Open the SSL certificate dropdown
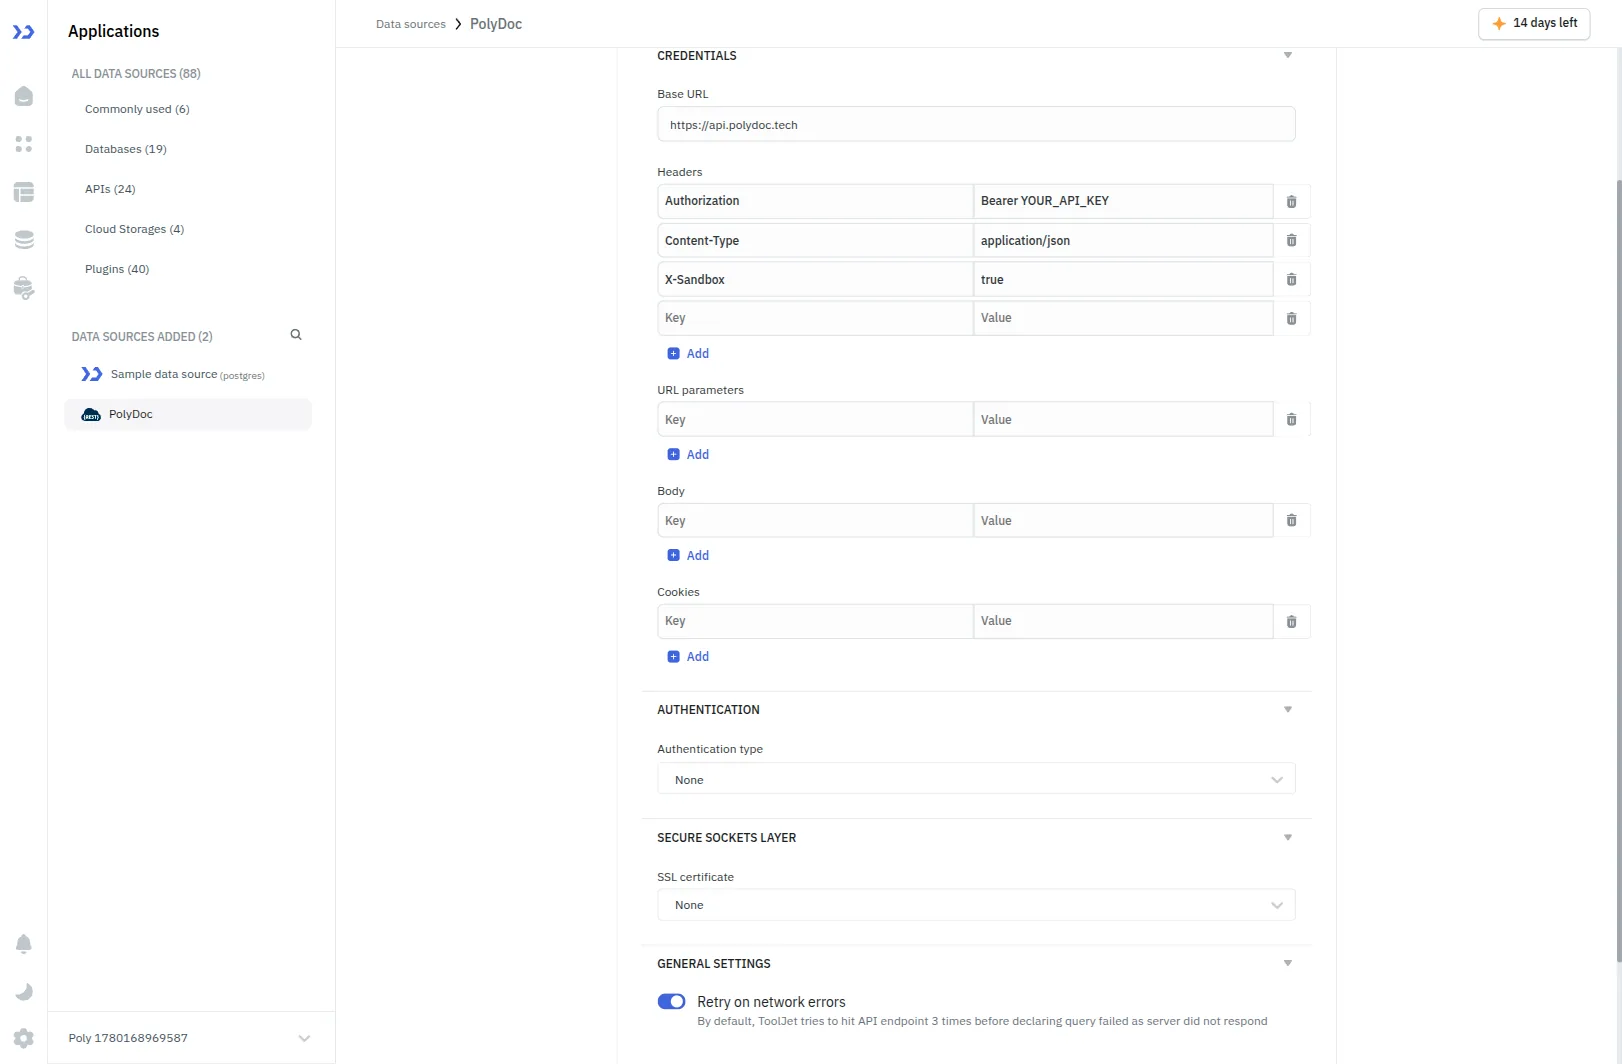The height and width of the screenshot is (1064, 1622). click(x=976, y=905)
